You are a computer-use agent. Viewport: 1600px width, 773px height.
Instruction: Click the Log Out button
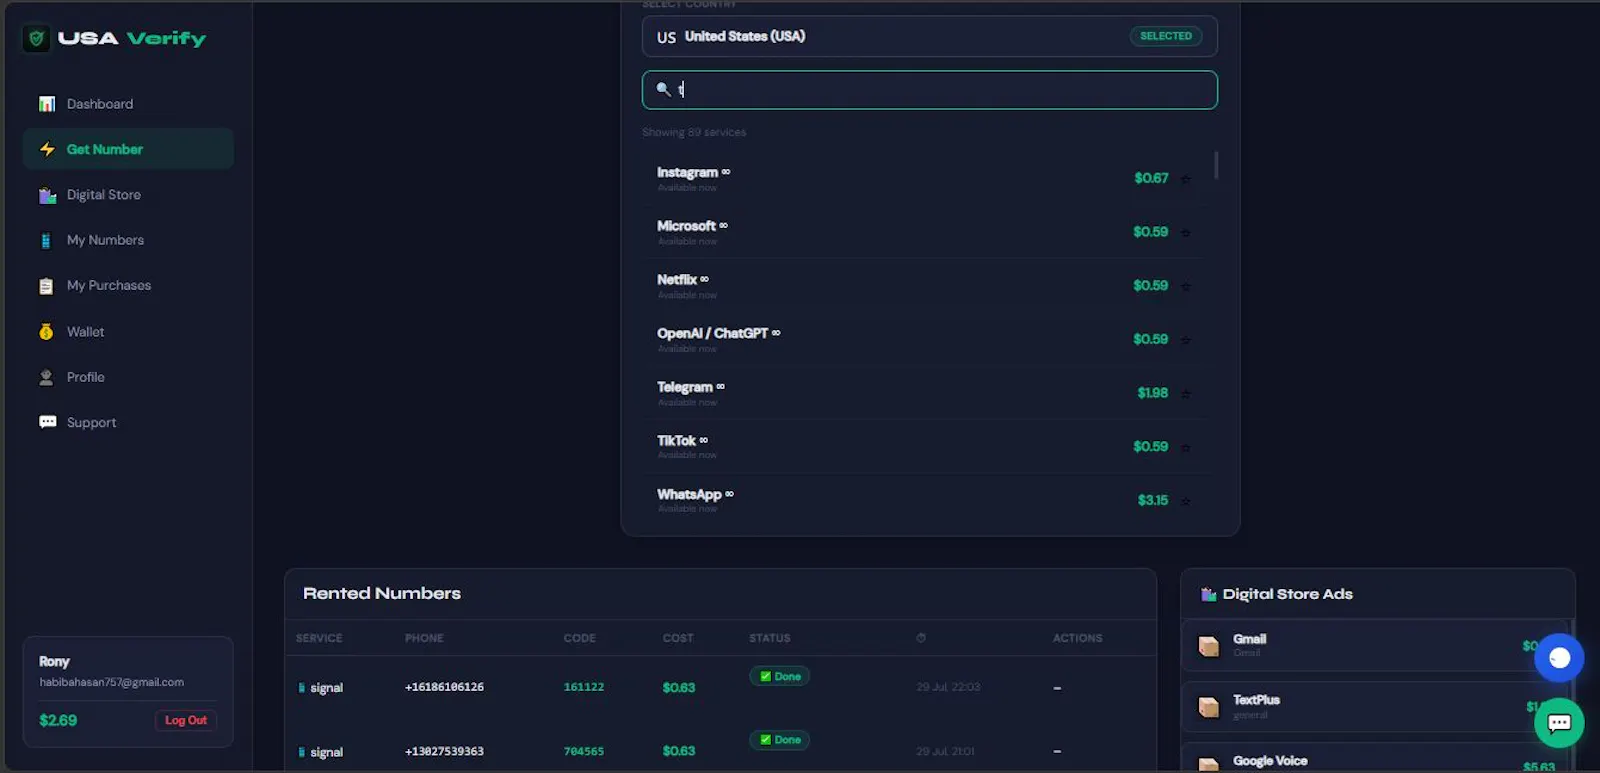click(x=186, y=720)
